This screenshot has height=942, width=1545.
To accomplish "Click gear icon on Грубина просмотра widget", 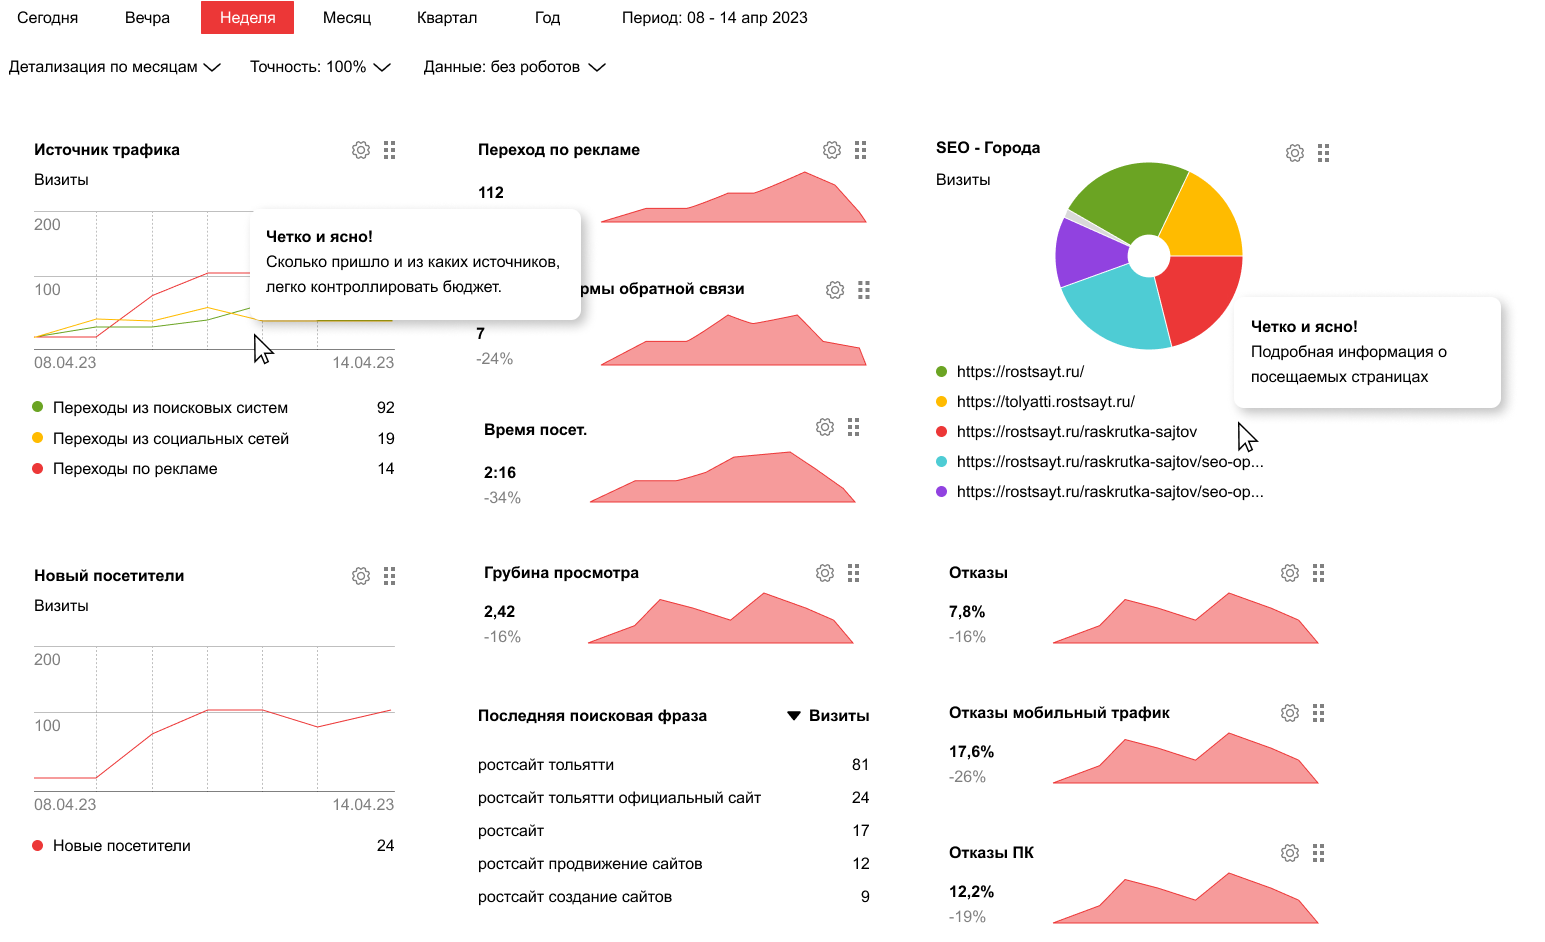I will [825, 573].
